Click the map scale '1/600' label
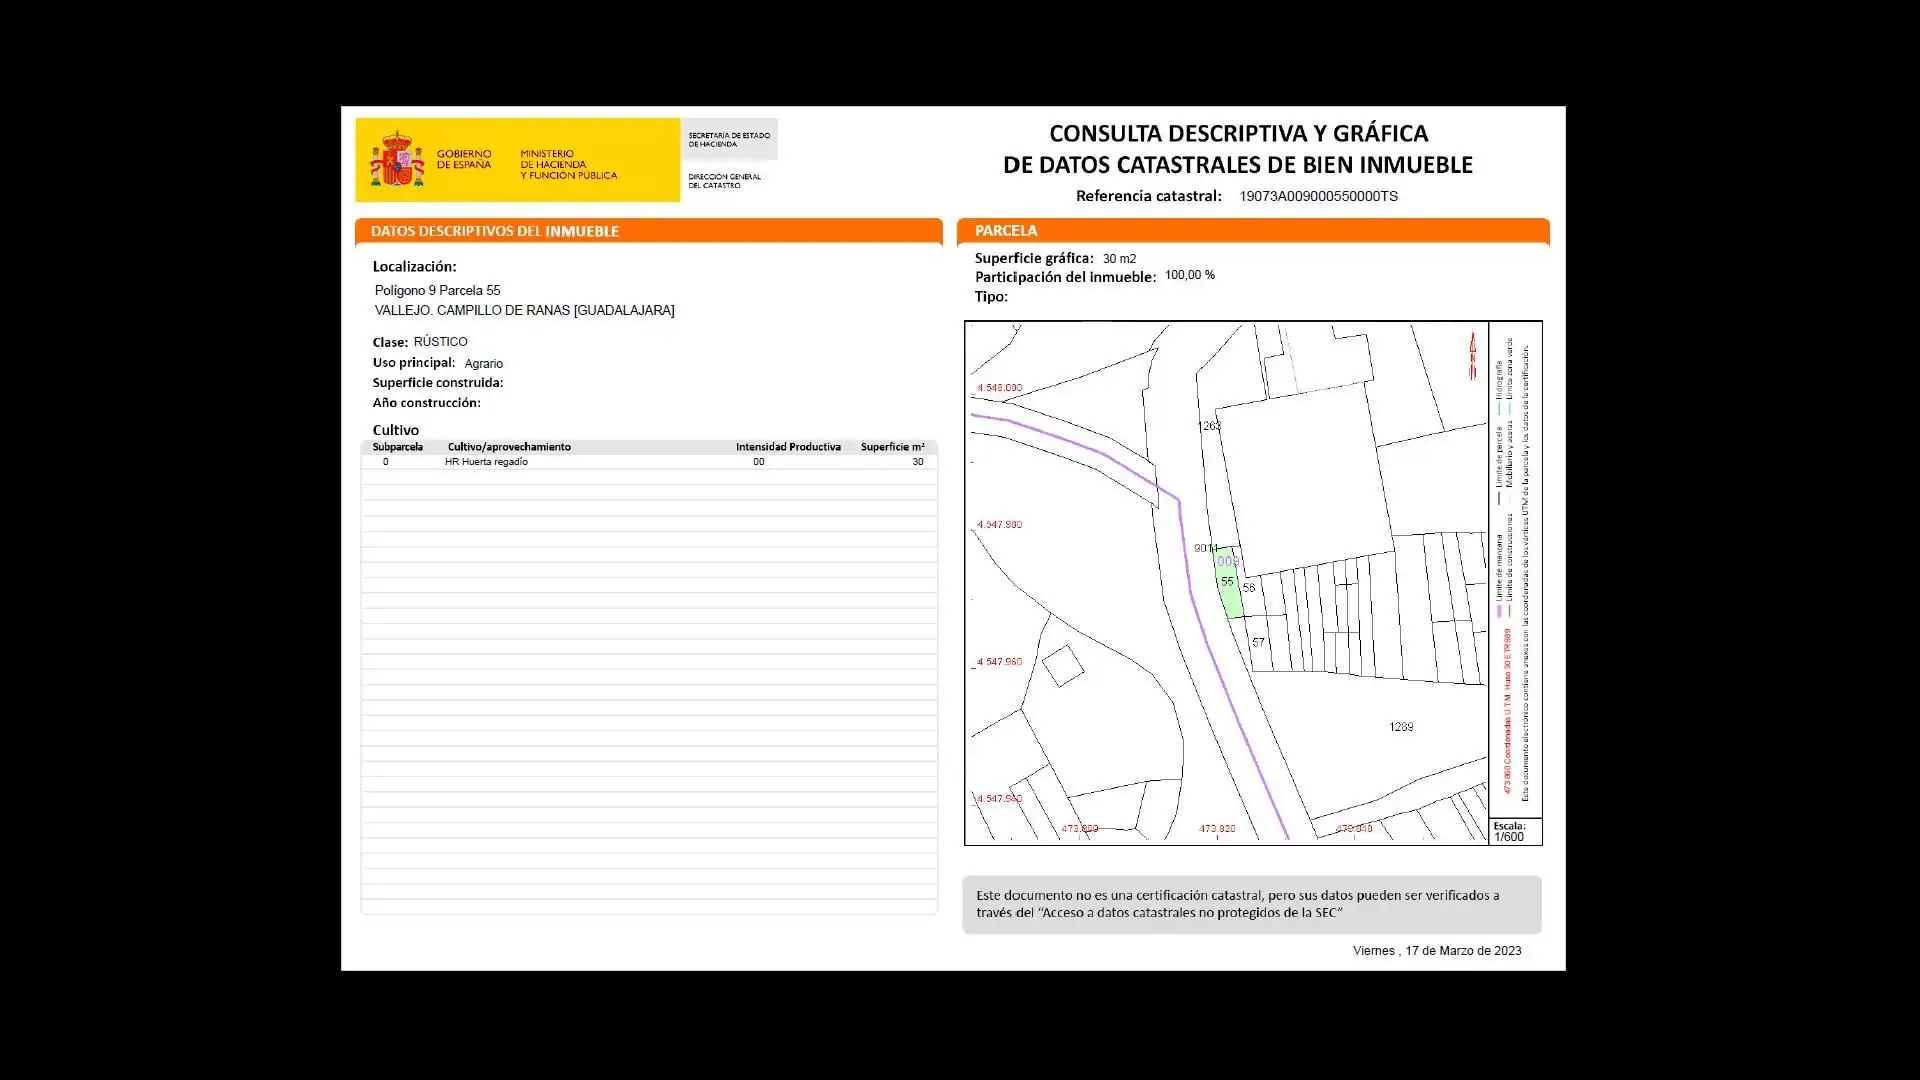Image resolution: width=1920 pixels, height=1080 pixels. pos(1508,837)
